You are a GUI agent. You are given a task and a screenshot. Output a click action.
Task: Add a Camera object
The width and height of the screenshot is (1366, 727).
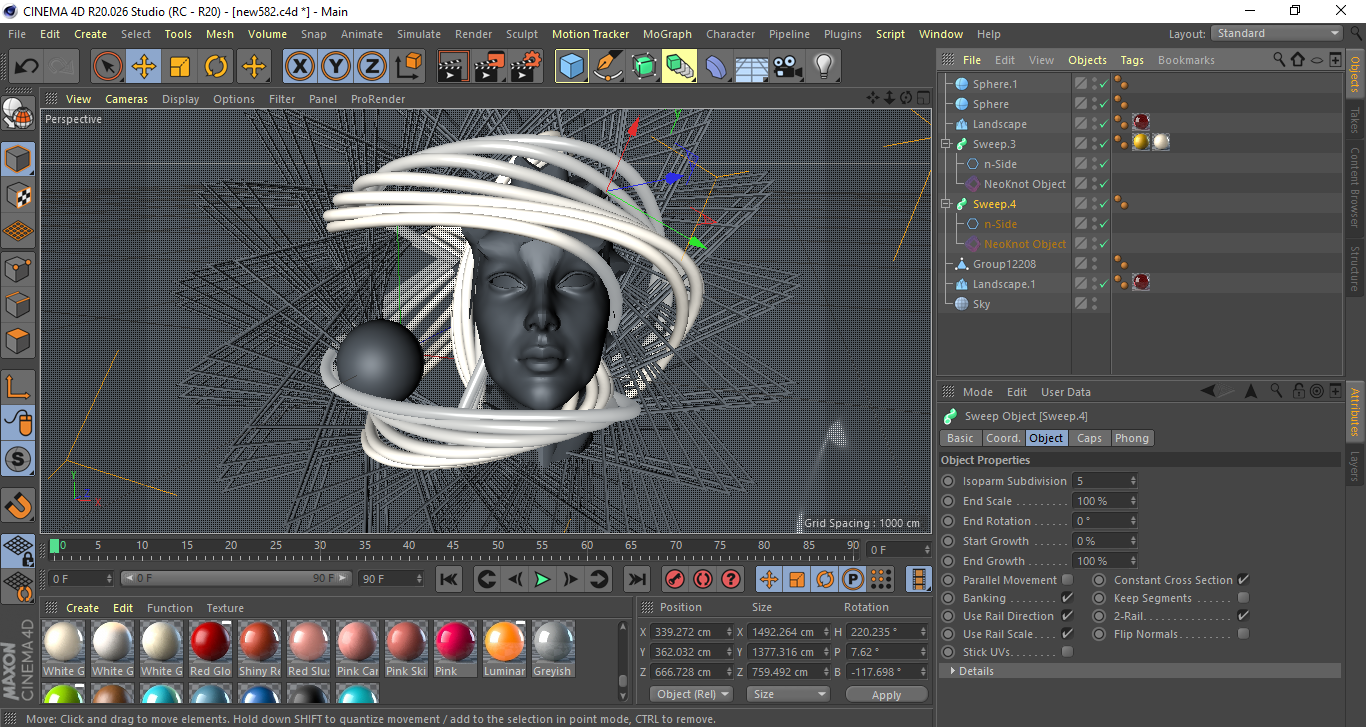(x=788, y=67)
